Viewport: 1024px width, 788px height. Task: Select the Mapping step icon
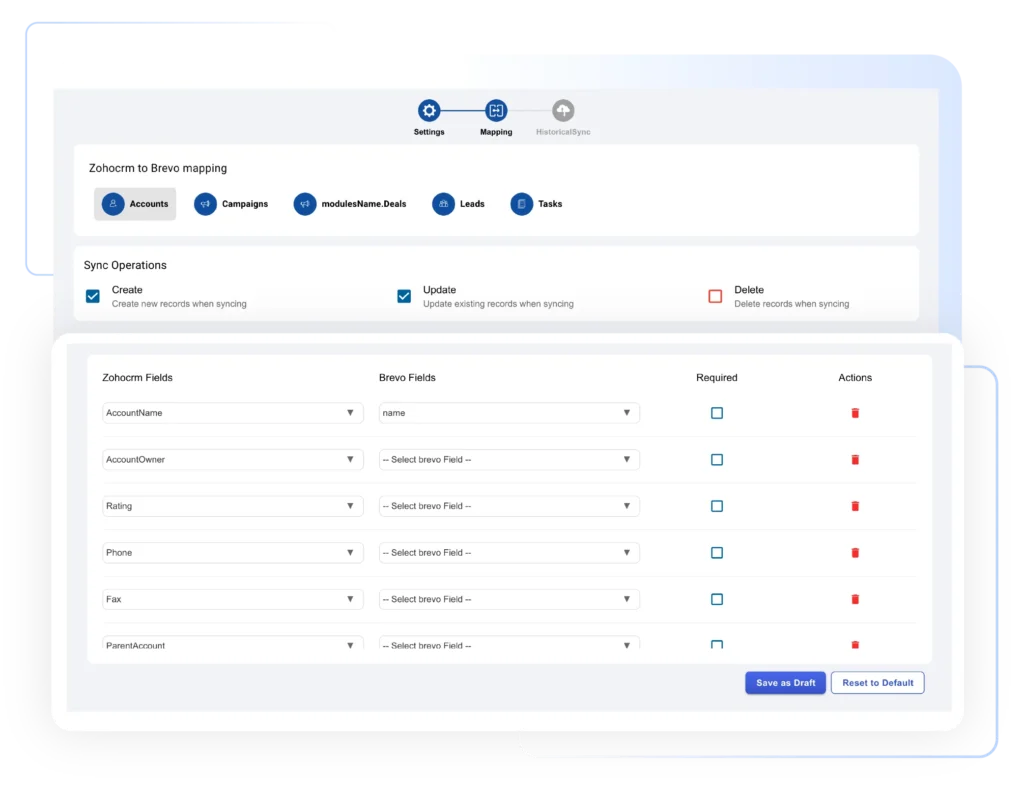[x=495, y=110]
